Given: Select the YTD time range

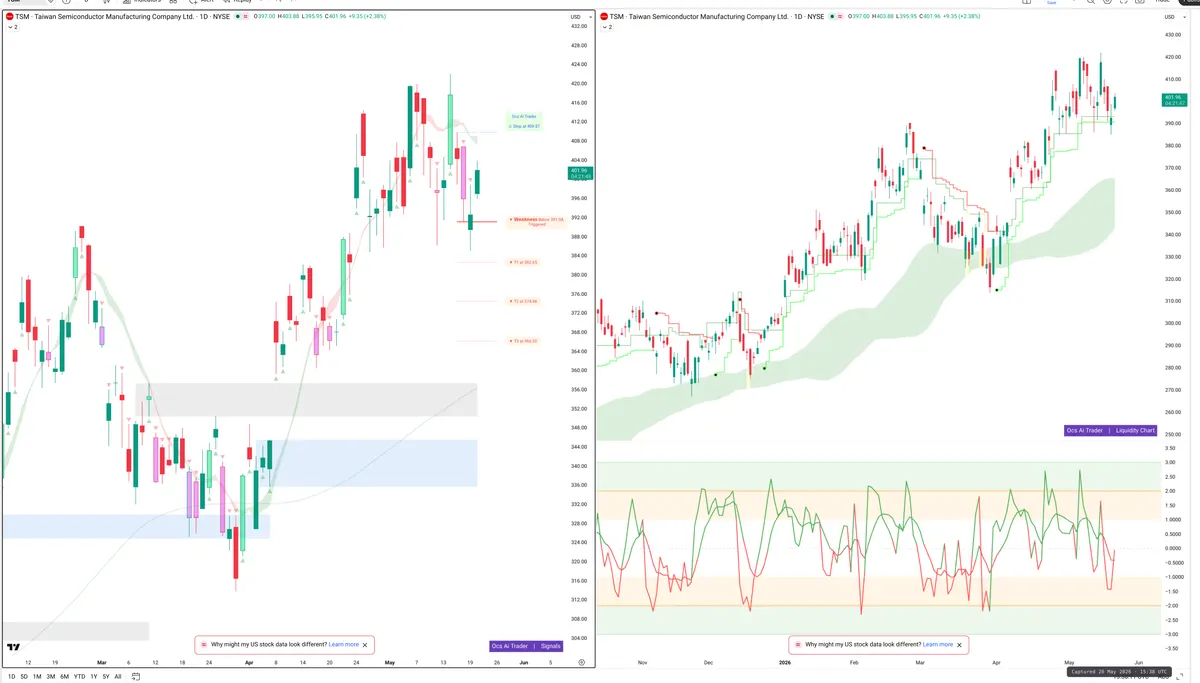Looking at the screenshot, I should tap(79, 677).
